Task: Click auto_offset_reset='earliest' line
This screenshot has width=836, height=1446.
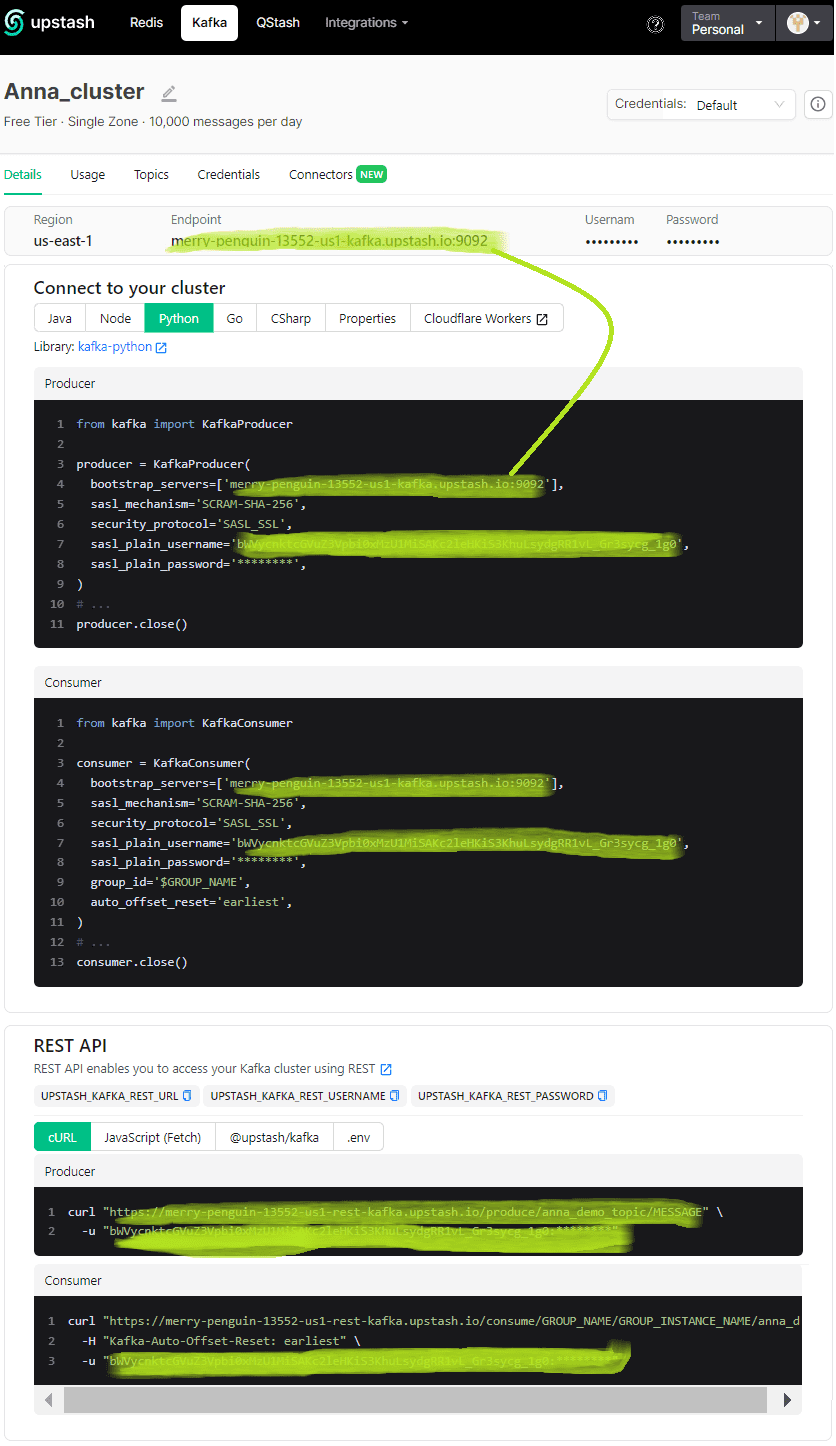Action: [x=193, y=902]
